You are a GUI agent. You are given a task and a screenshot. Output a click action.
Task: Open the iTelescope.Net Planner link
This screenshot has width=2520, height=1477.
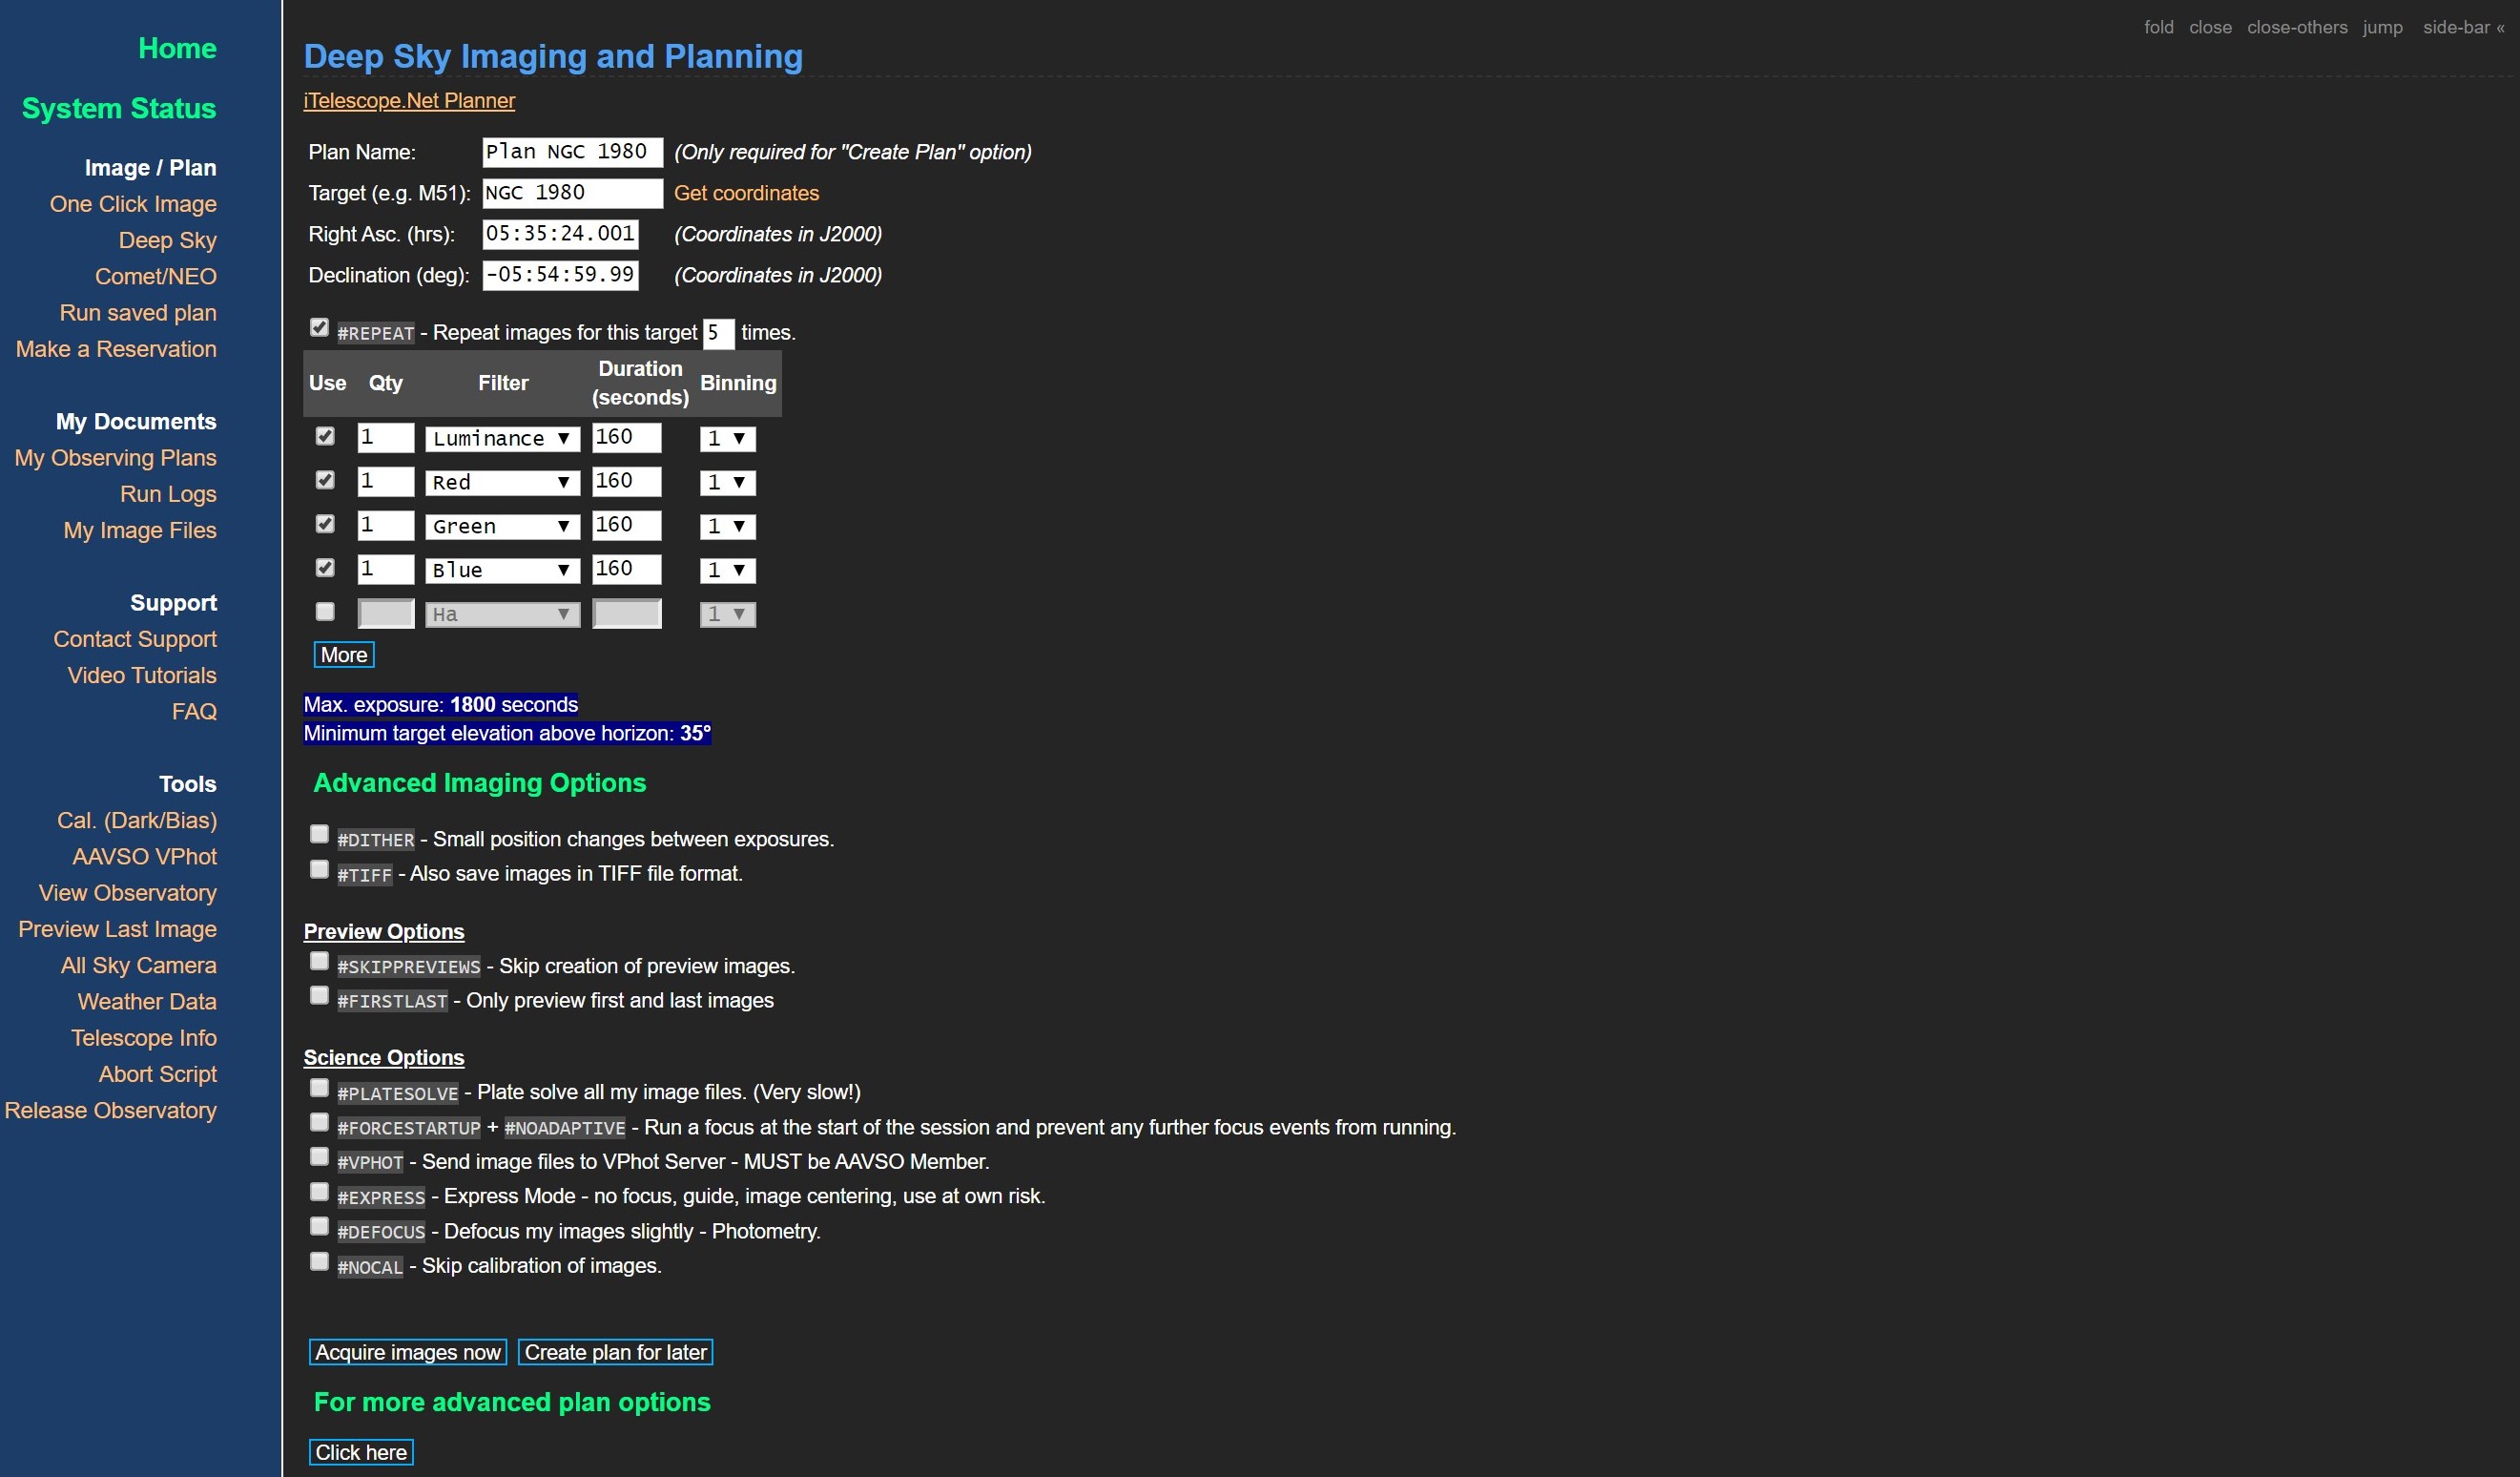pyautogui.click(x=409, y=101)
